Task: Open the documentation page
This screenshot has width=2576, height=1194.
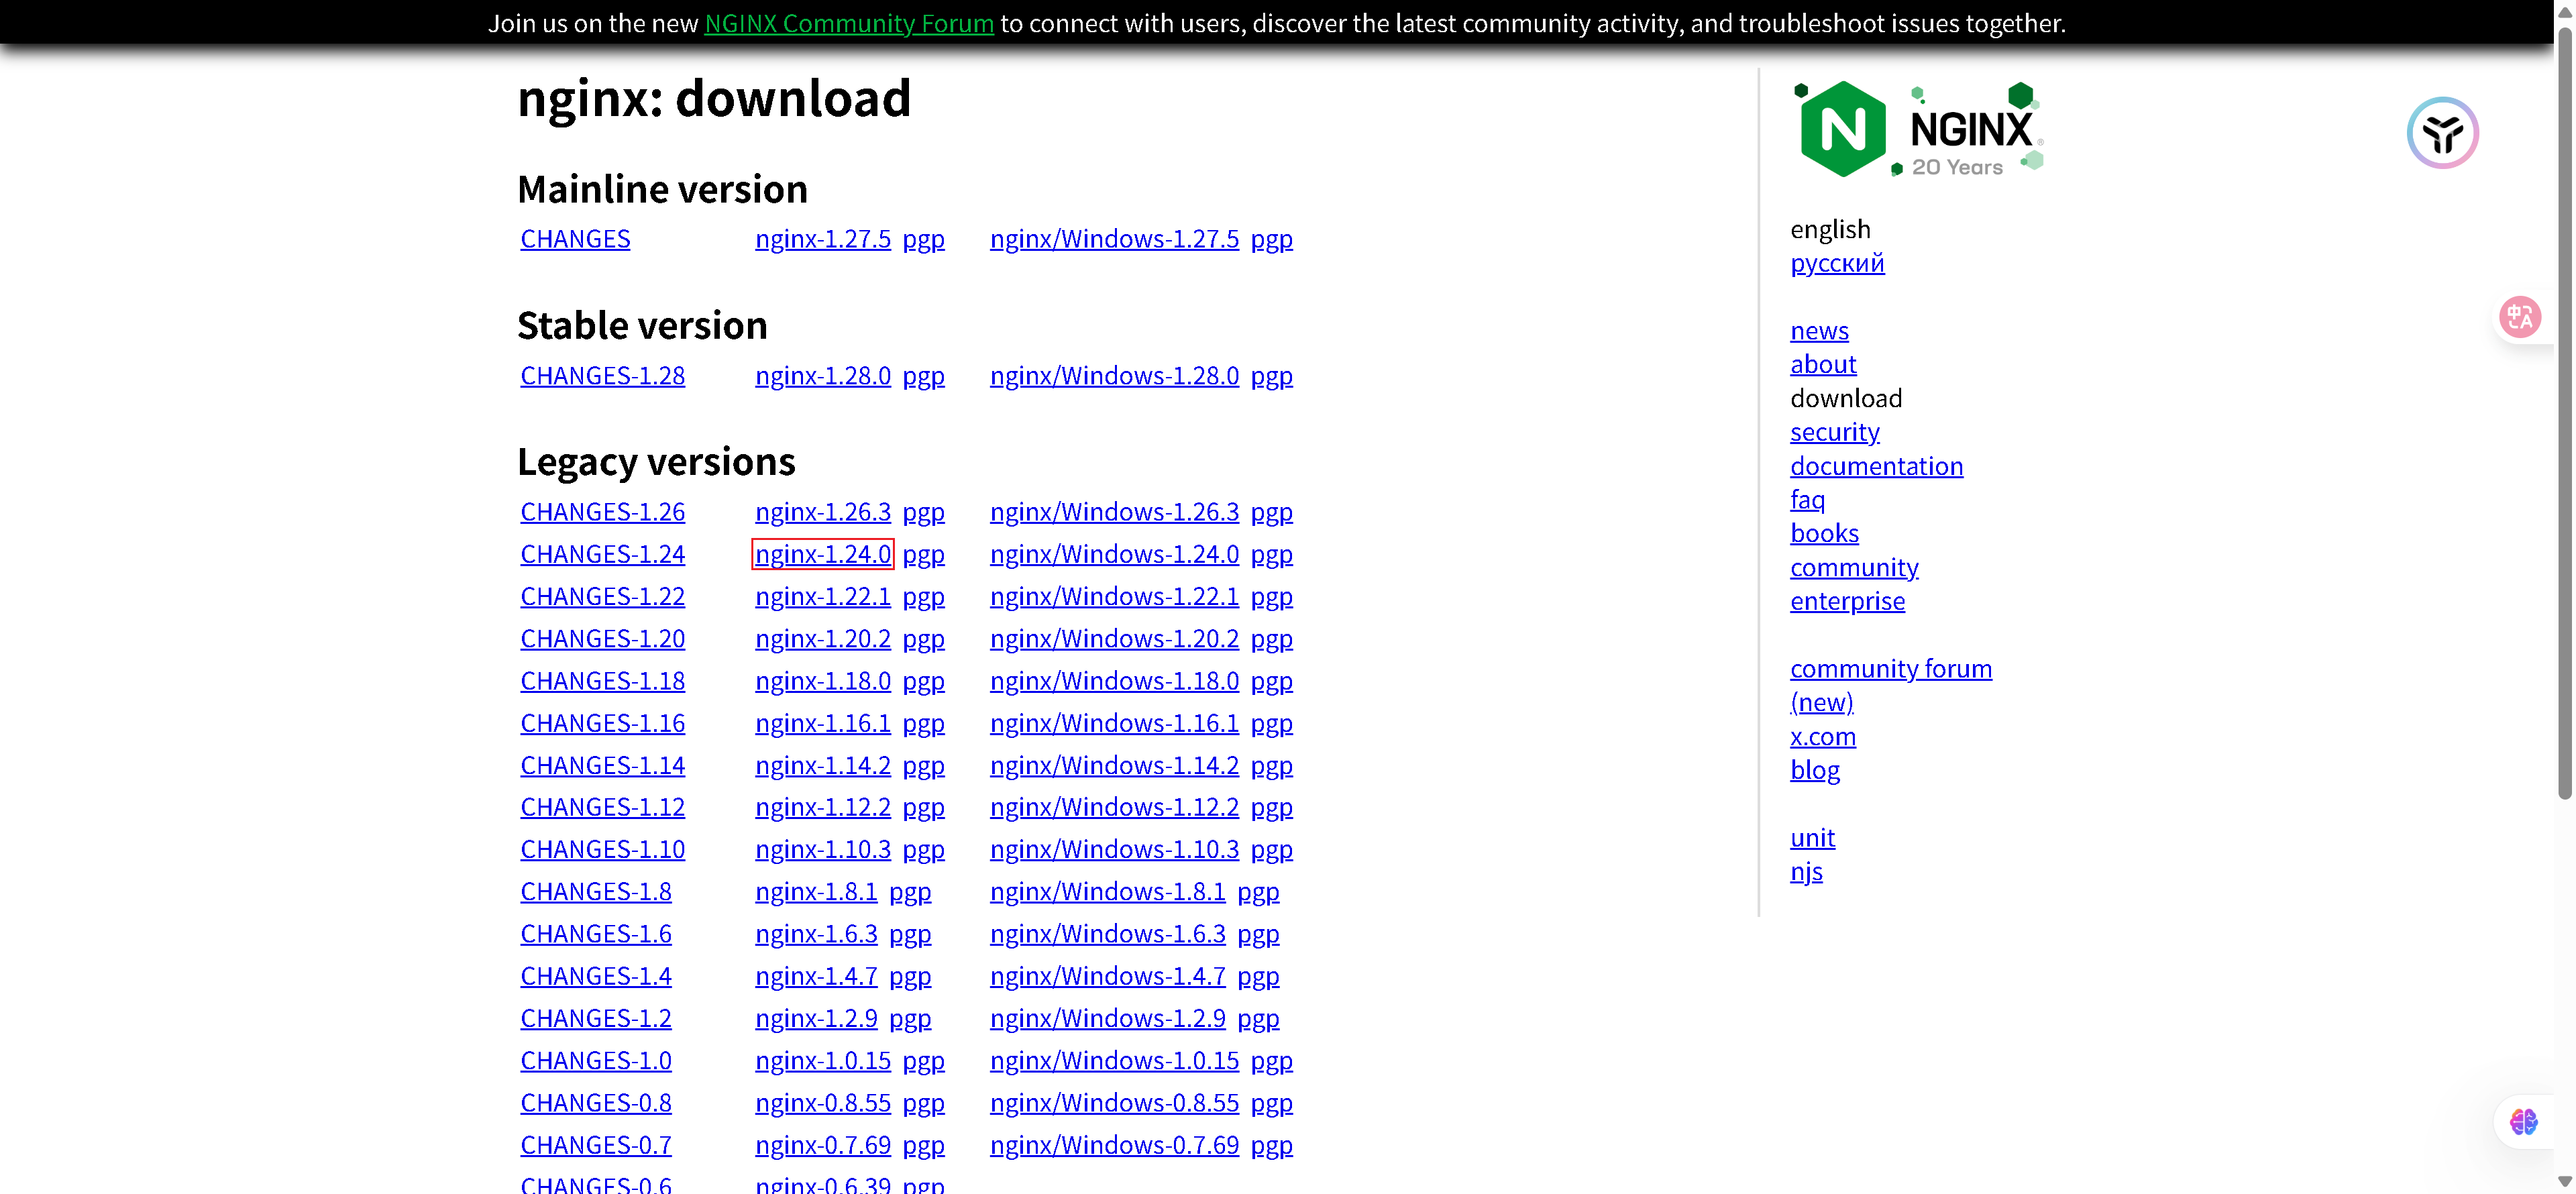Action: point(1876,466)
